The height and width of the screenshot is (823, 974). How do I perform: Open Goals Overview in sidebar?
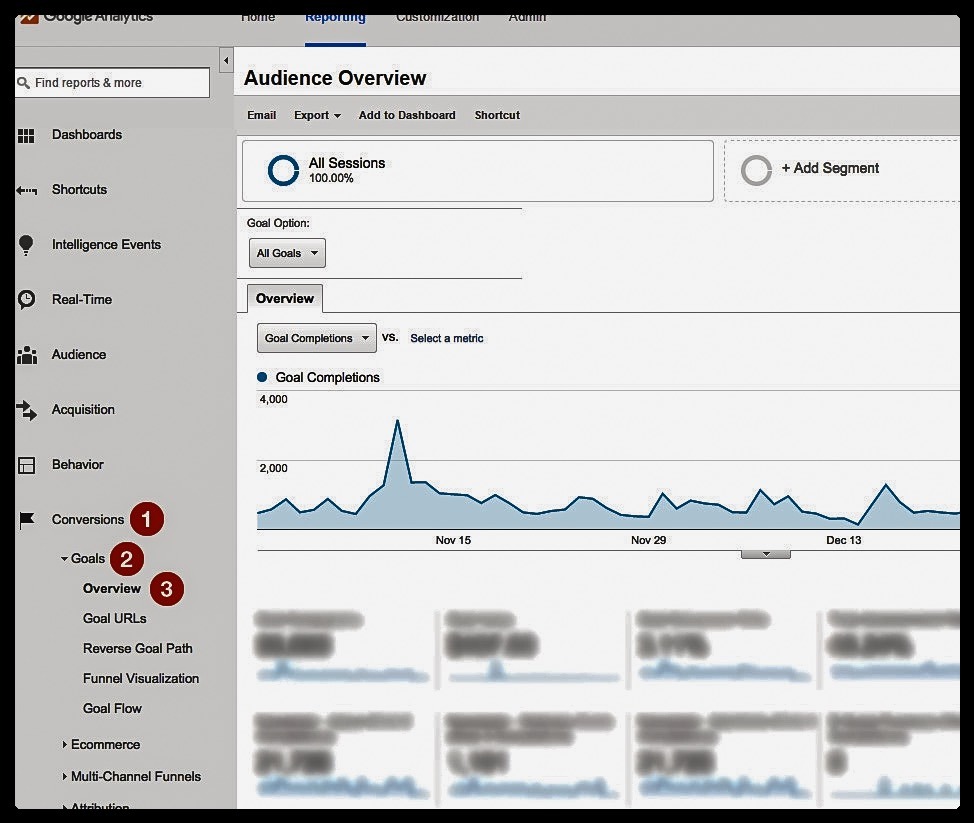(112, 588)
